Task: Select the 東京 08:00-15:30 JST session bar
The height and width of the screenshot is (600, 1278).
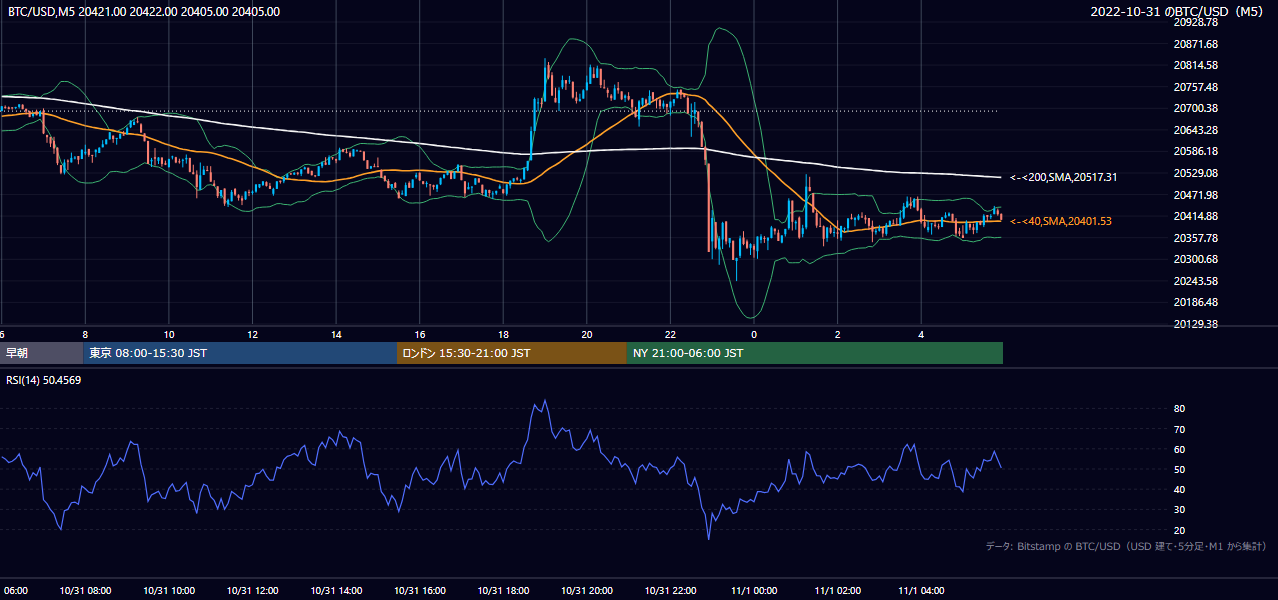Action: tap(240, 353)
